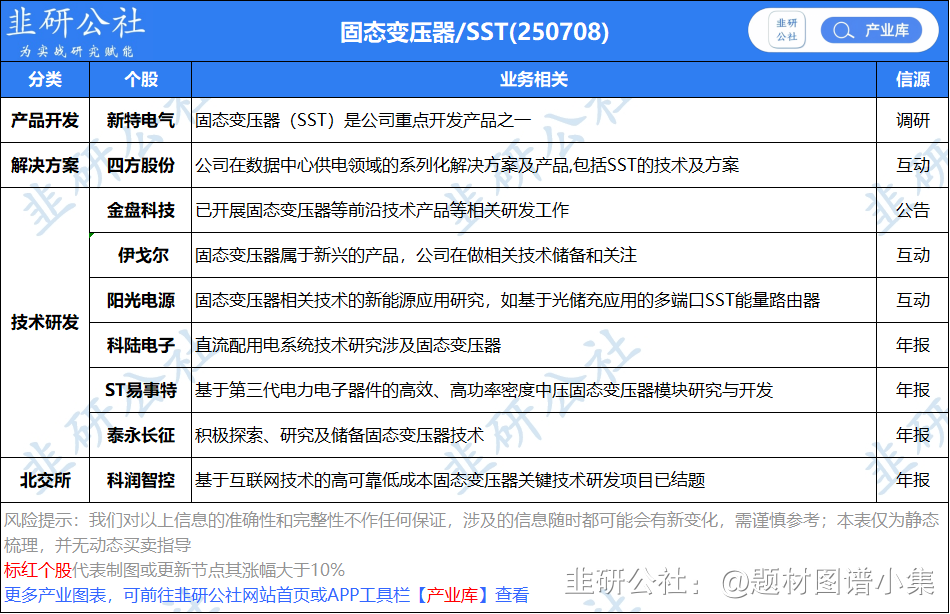
Task: Click the stock name 阳光电源
Action: pyautogui.click(x=141, y=300)
